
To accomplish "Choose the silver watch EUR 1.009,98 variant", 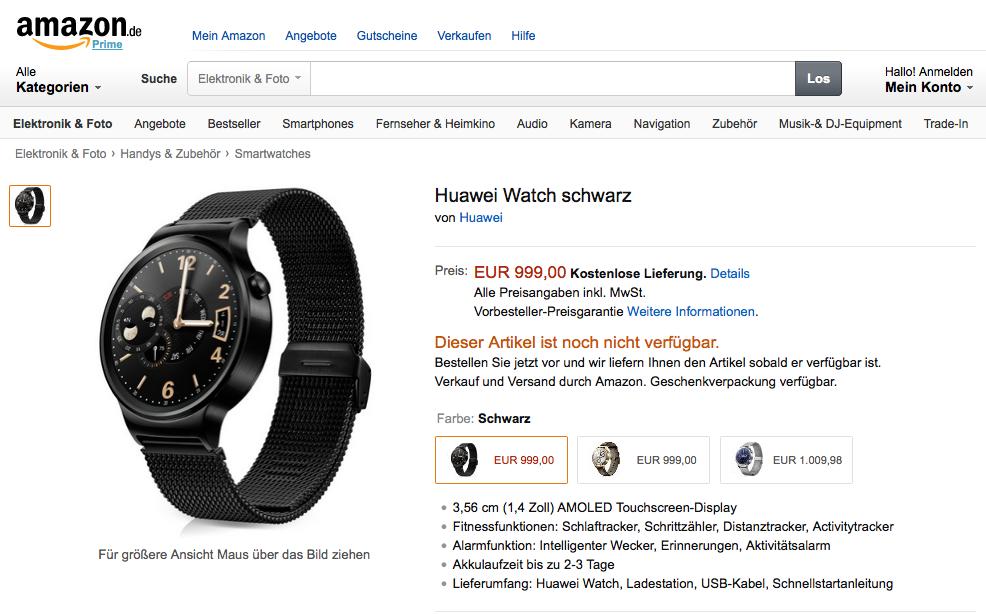I will click(x=786, y=460).
